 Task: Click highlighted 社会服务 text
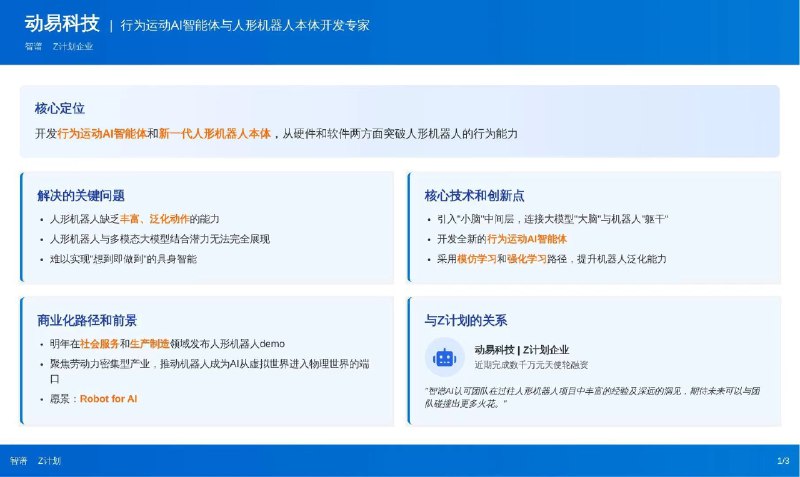tap(99, 344)
